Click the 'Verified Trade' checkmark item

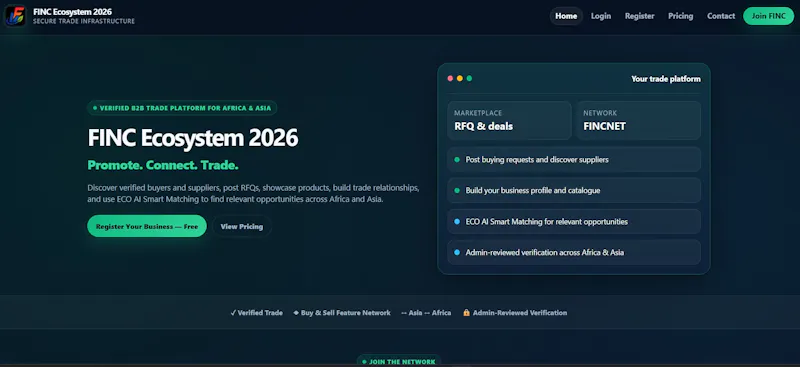click(x=257, y=312)
